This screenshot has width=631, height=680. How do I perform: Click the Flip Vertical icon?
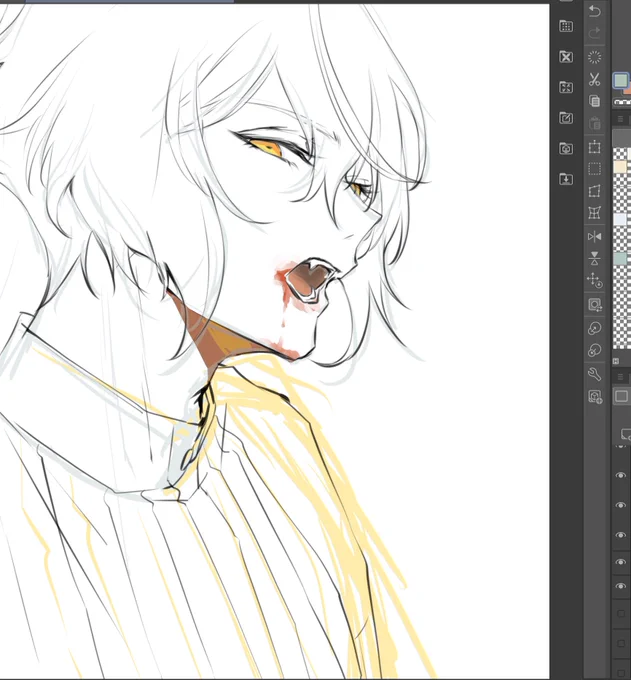pos(595,258)
